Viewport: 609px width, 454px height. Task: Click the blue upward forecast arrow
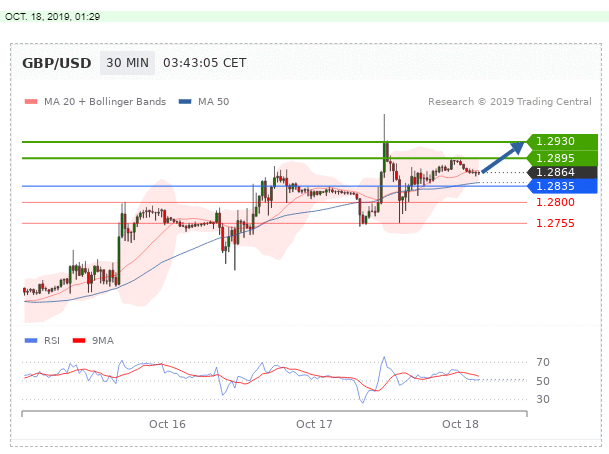[x=503, y=158]
